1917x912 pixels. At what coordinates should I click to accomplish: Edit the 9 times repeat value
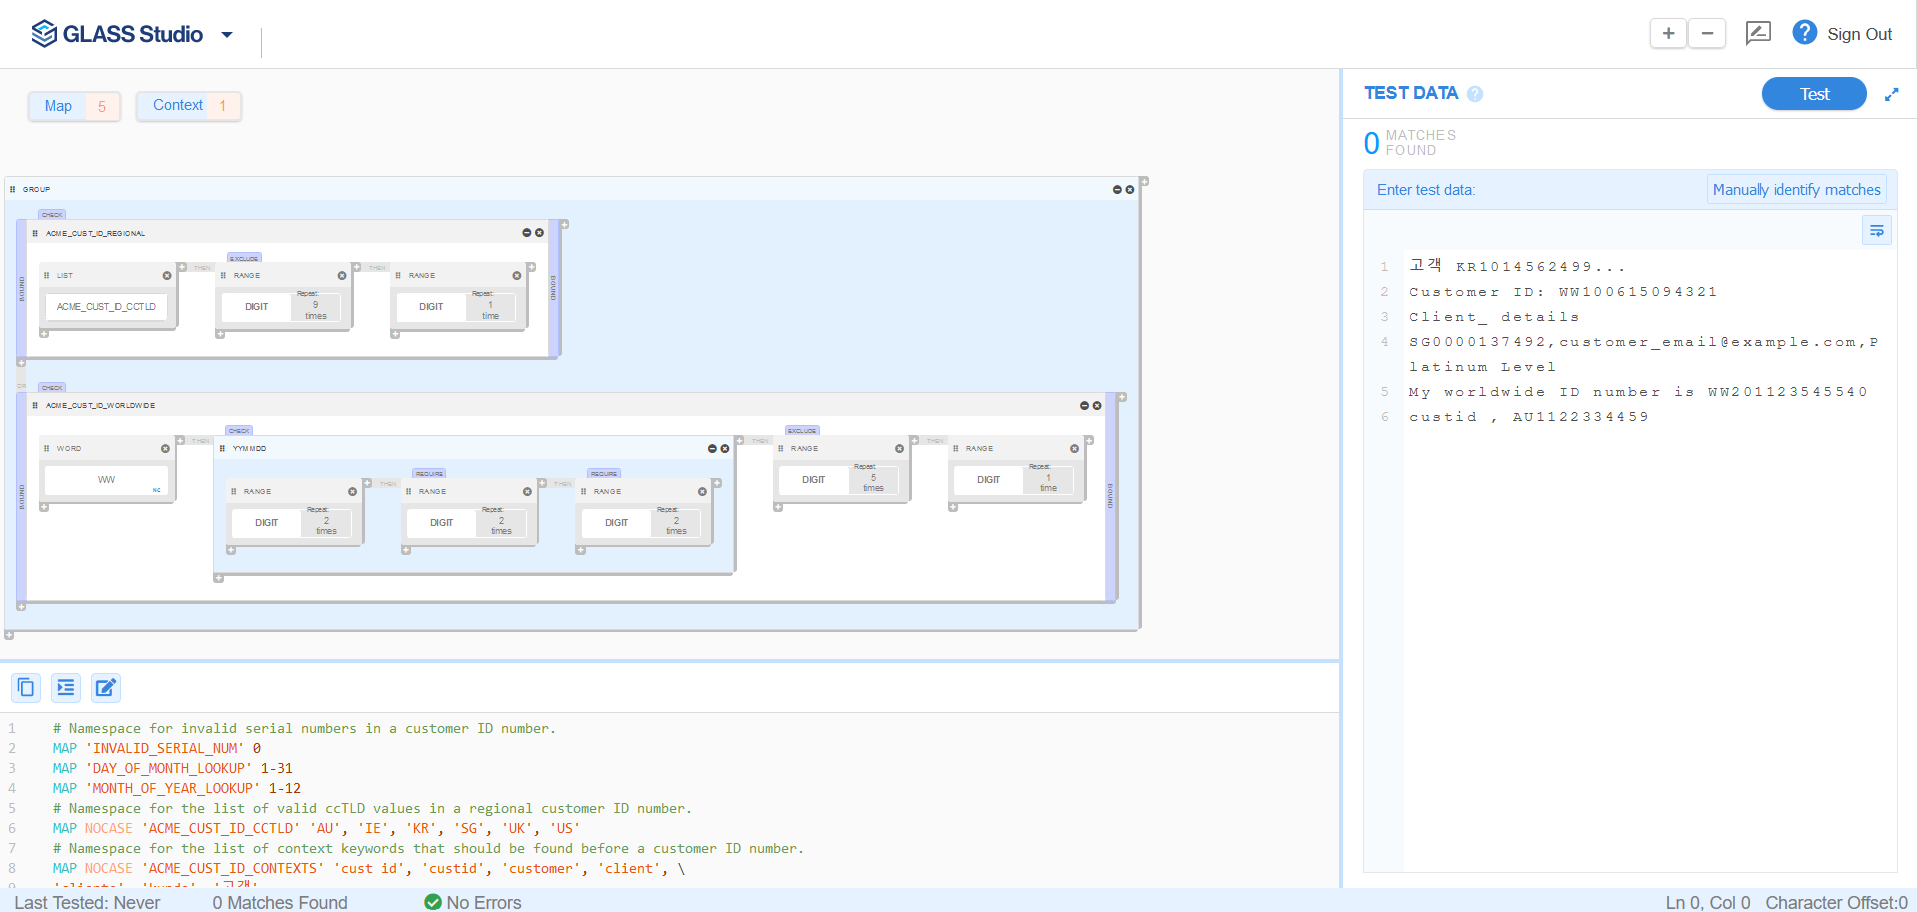[x=315, y=309]
